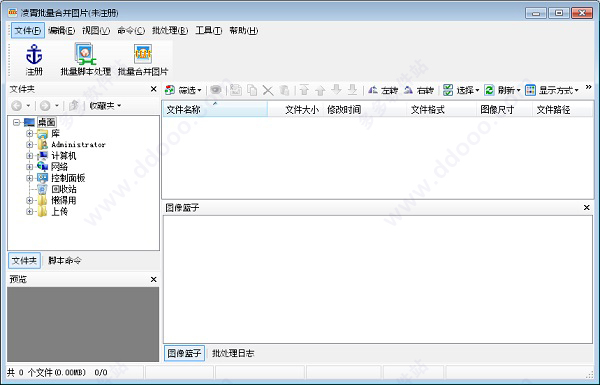The height and width of the screenshot is (385, 600).
Task: Switch to the 图像篮子 bottom tab
Action: click(x=184, y=353)
